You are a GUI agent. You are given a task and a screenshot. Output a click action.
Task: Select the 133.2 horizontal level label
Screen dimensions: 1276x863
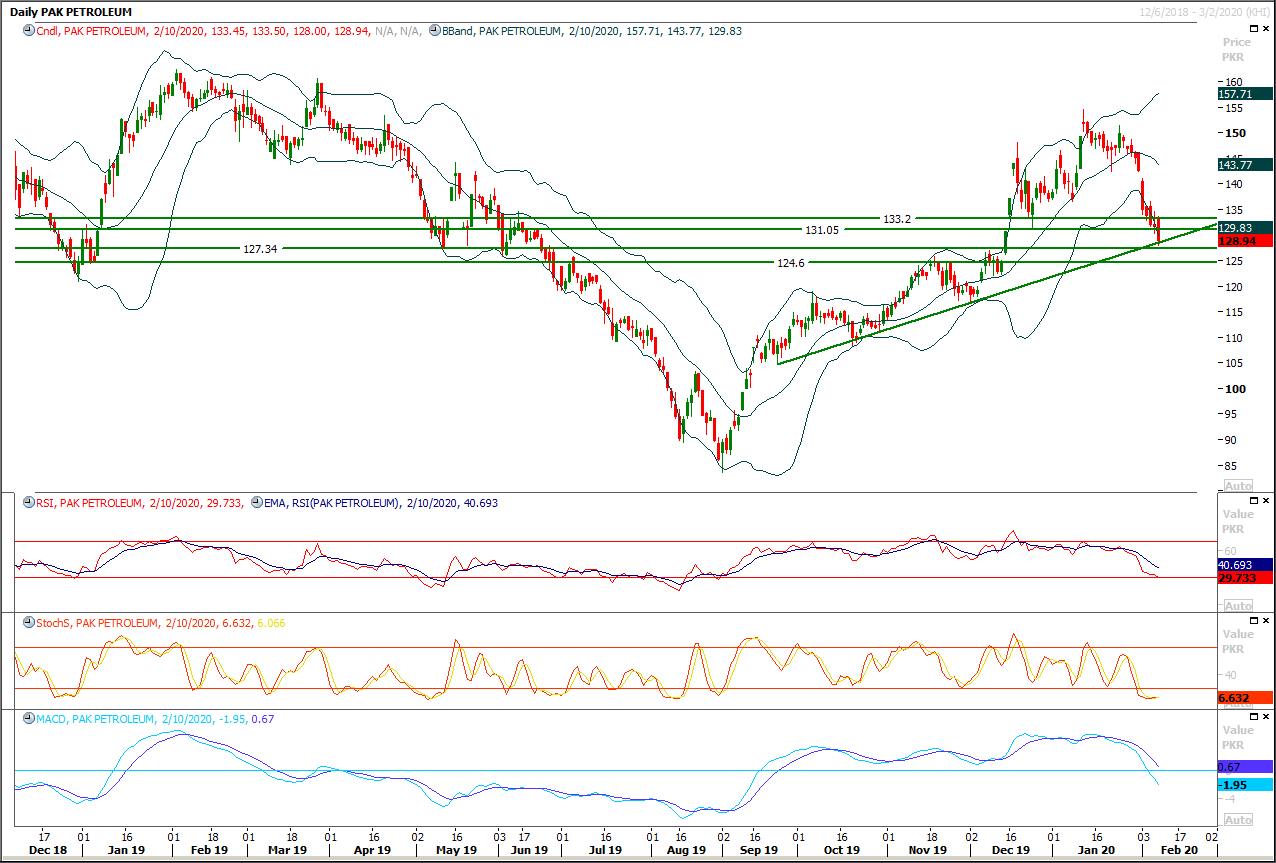point(895,218)
